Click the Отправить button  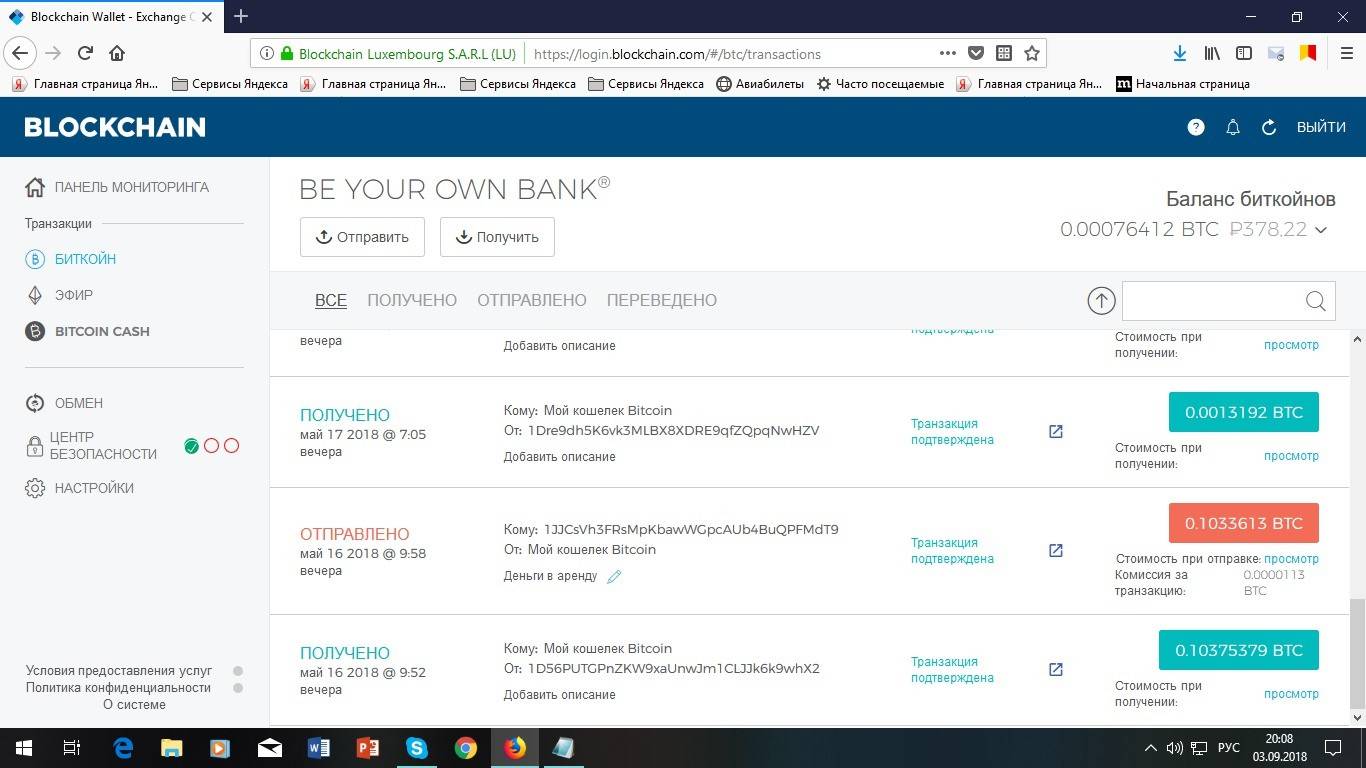[x=362, y=237]
